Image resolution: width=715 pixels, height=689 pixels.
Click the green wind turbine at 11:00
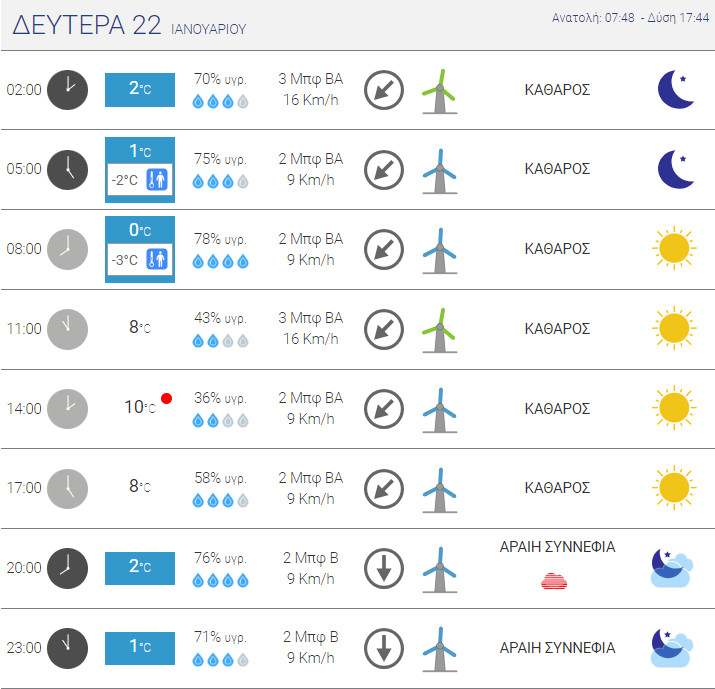[438, 329]
